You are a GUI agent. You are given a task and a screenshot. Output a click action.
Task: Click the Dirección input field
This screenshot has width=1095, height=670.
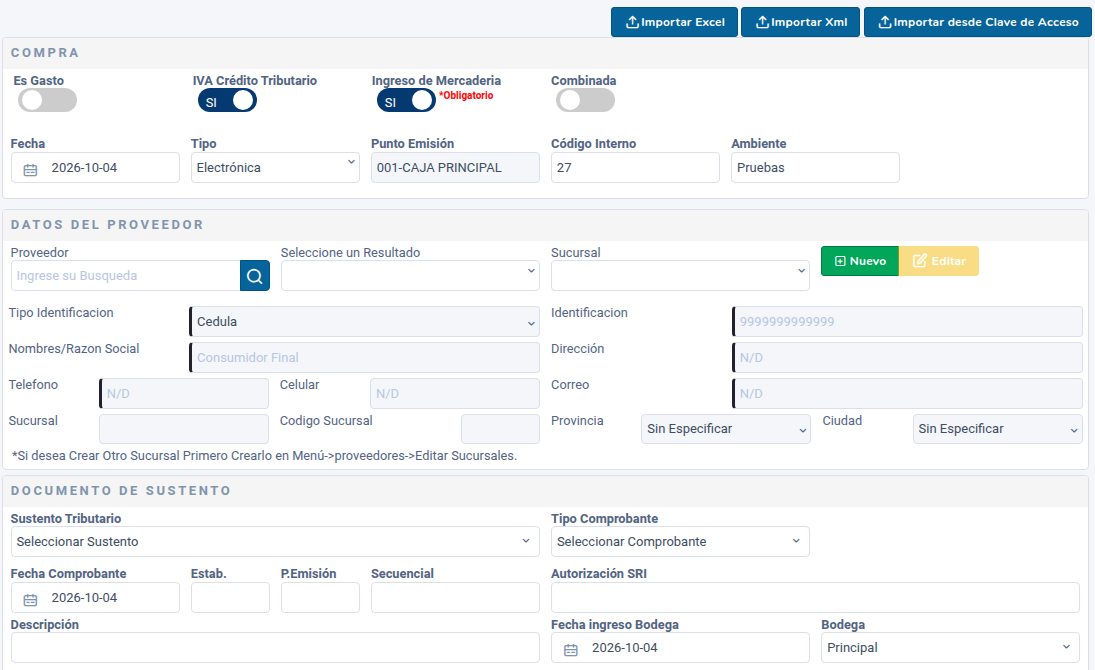coord(907,357)
